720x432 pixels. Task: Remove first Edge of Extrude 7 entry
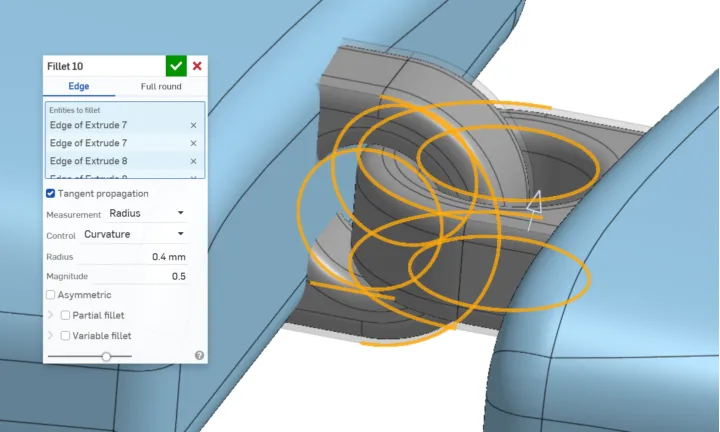coord(193,125)
